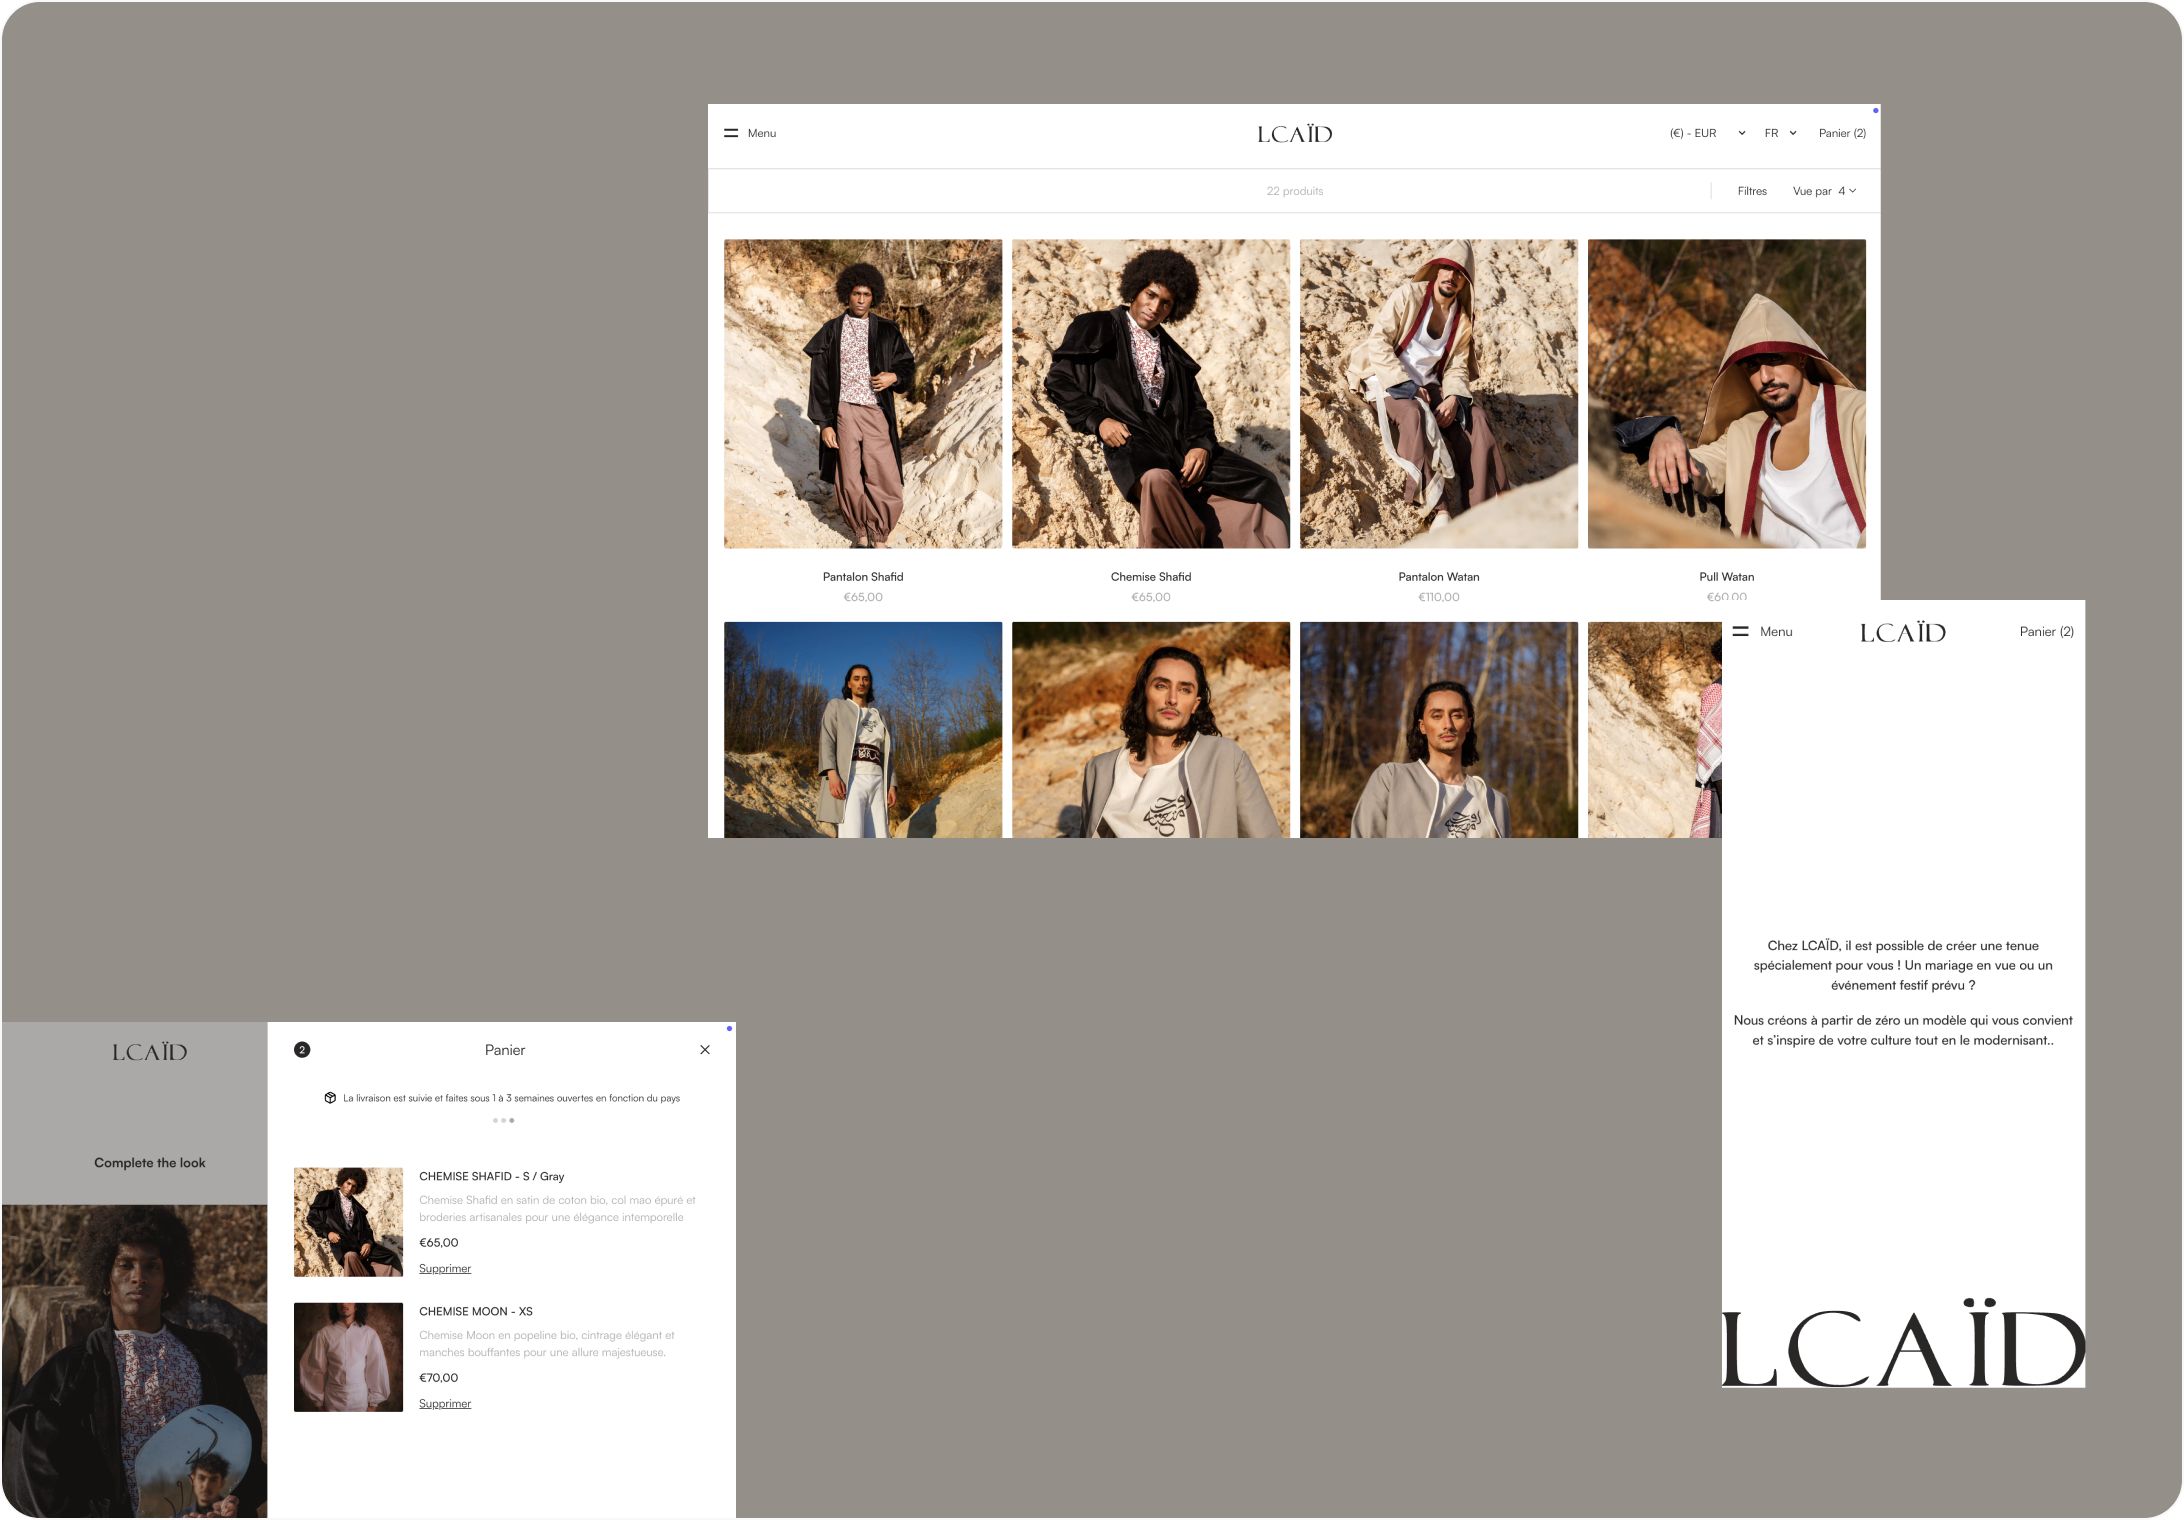The image size is (2184, 1520).
Task: Expand the Vue par 4 dropdown
Action: 1824,191
